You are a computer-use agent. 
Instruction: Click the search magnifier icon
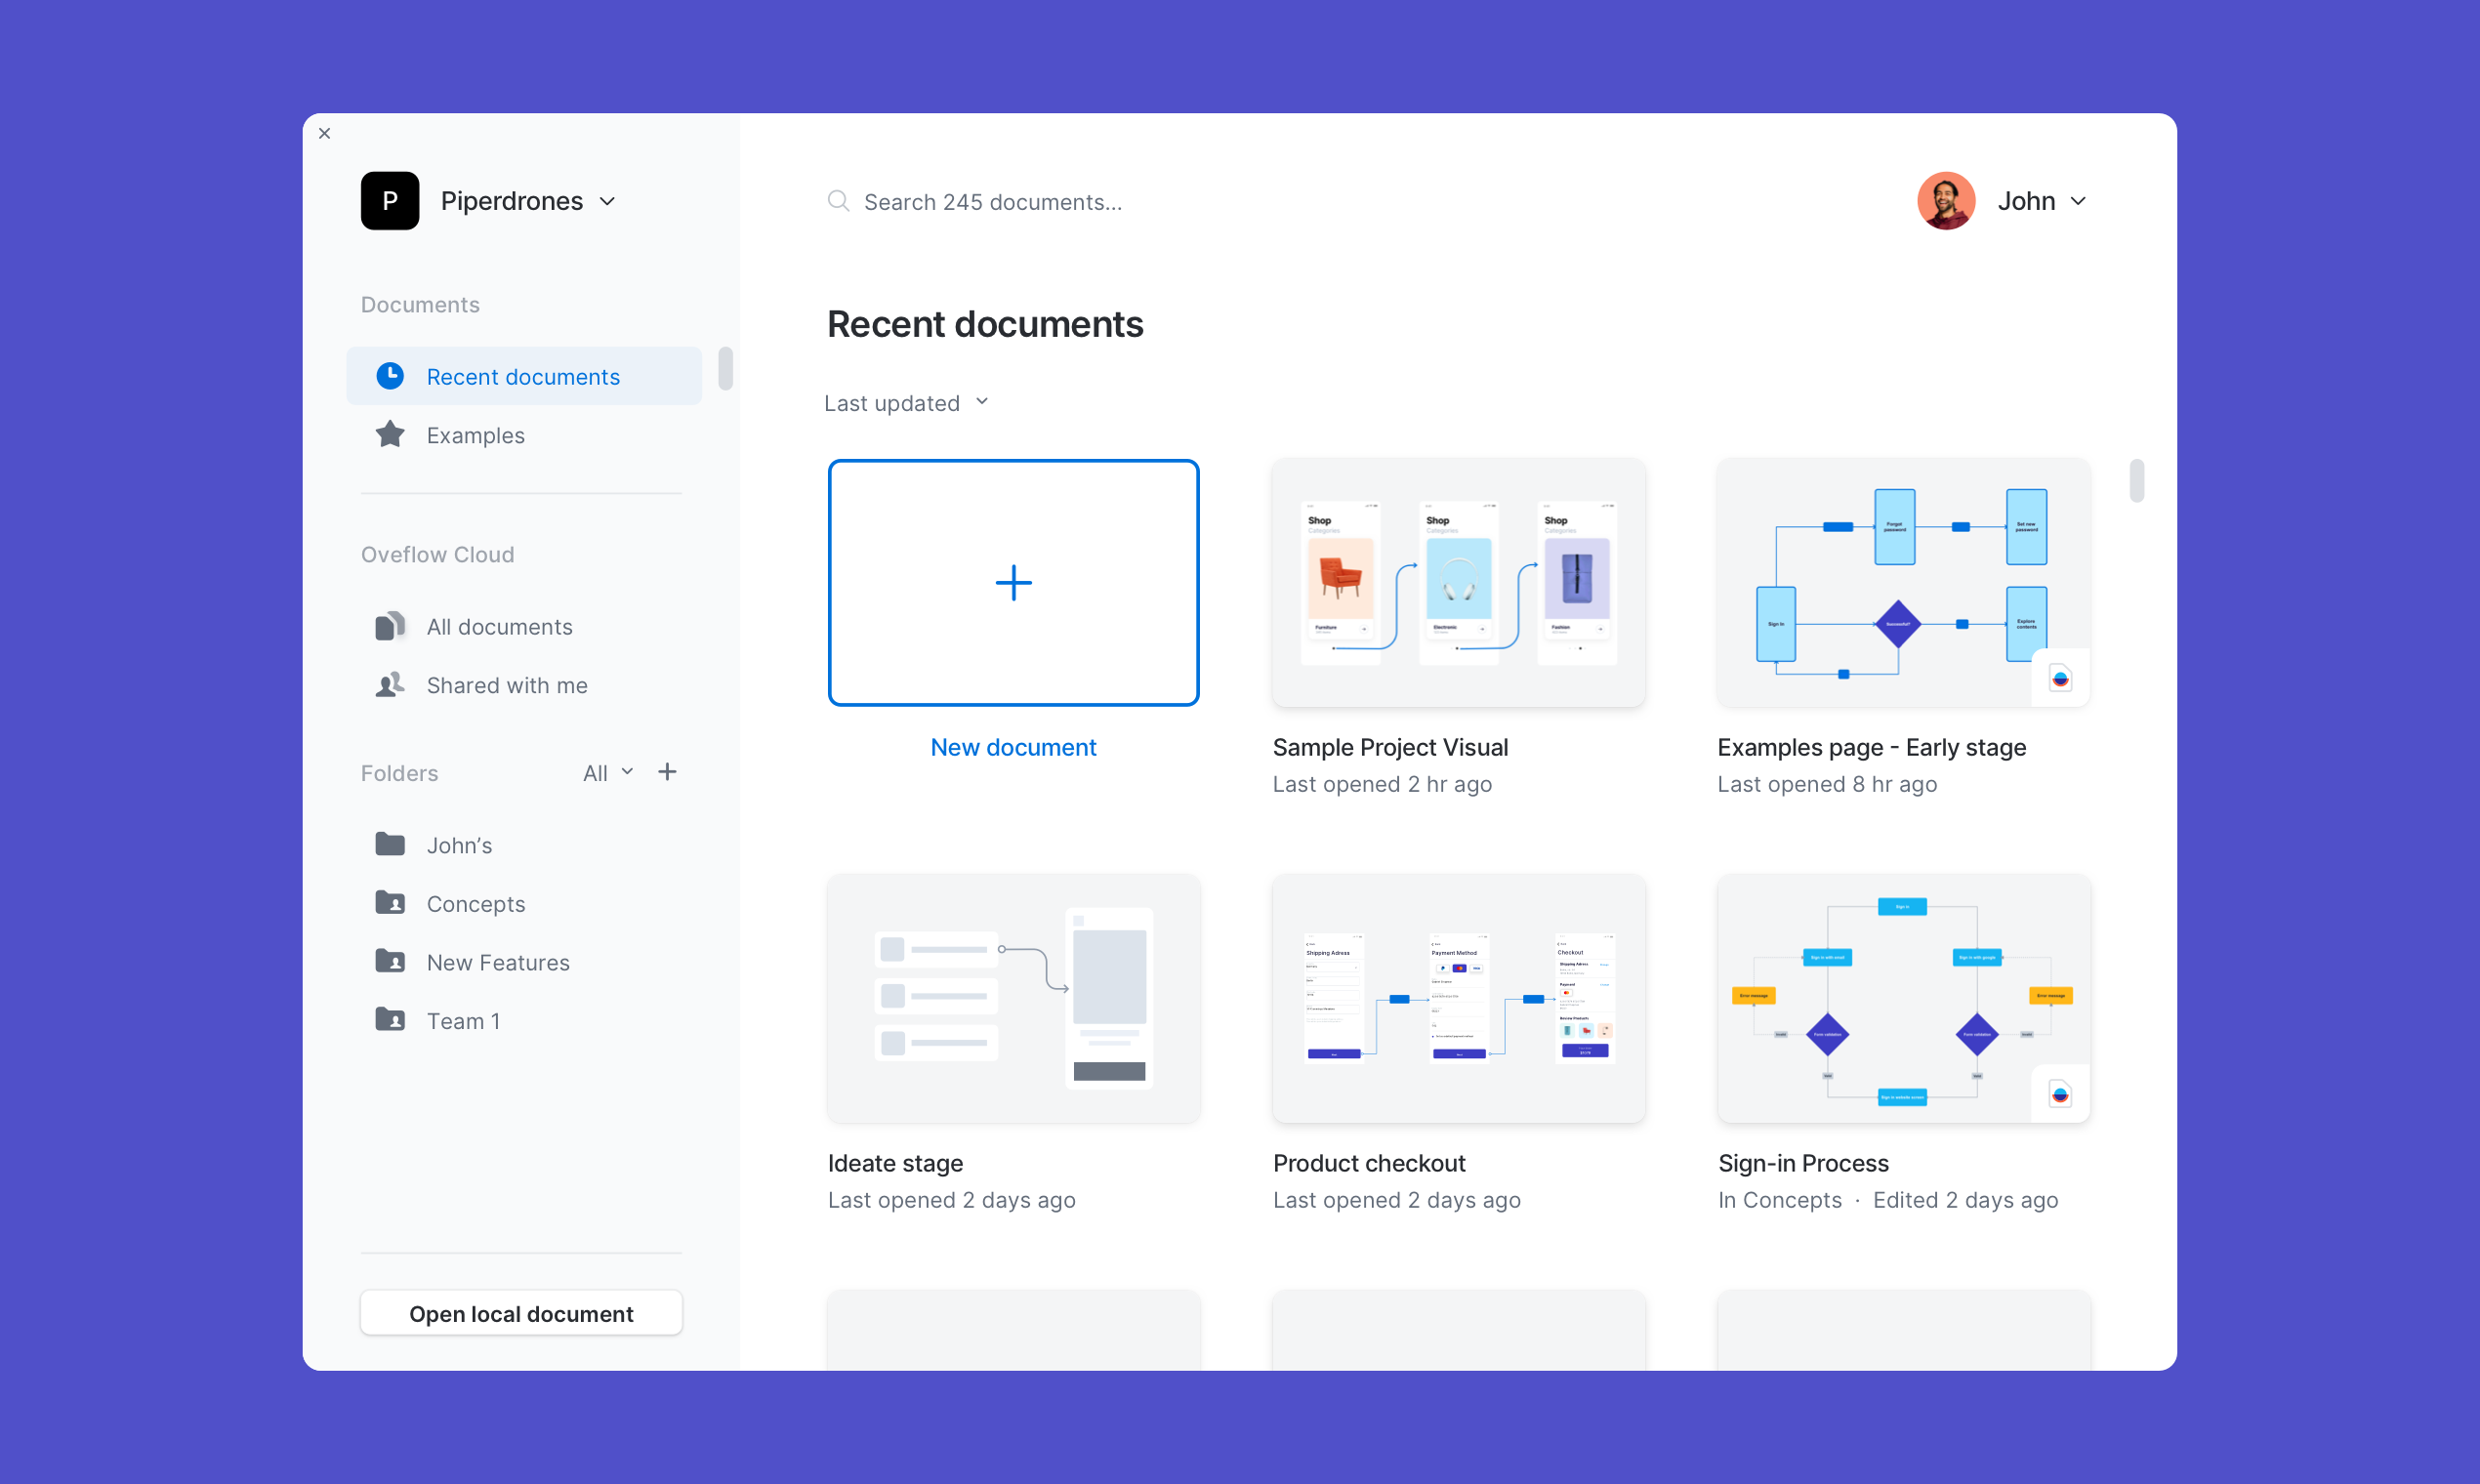pyautogui.click(x=838, y=201)
